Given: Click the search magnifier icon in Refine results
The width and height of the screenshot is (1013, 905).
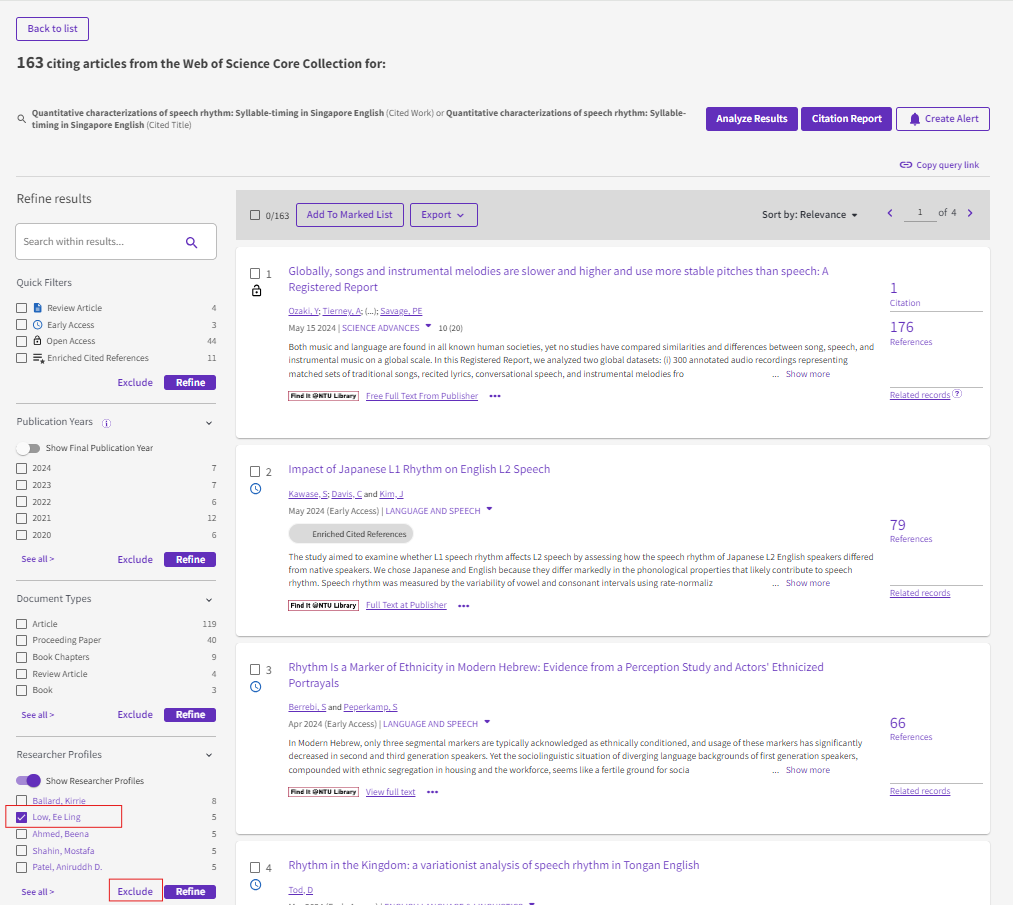Looking at the screenshot, I should pos(191,242).
